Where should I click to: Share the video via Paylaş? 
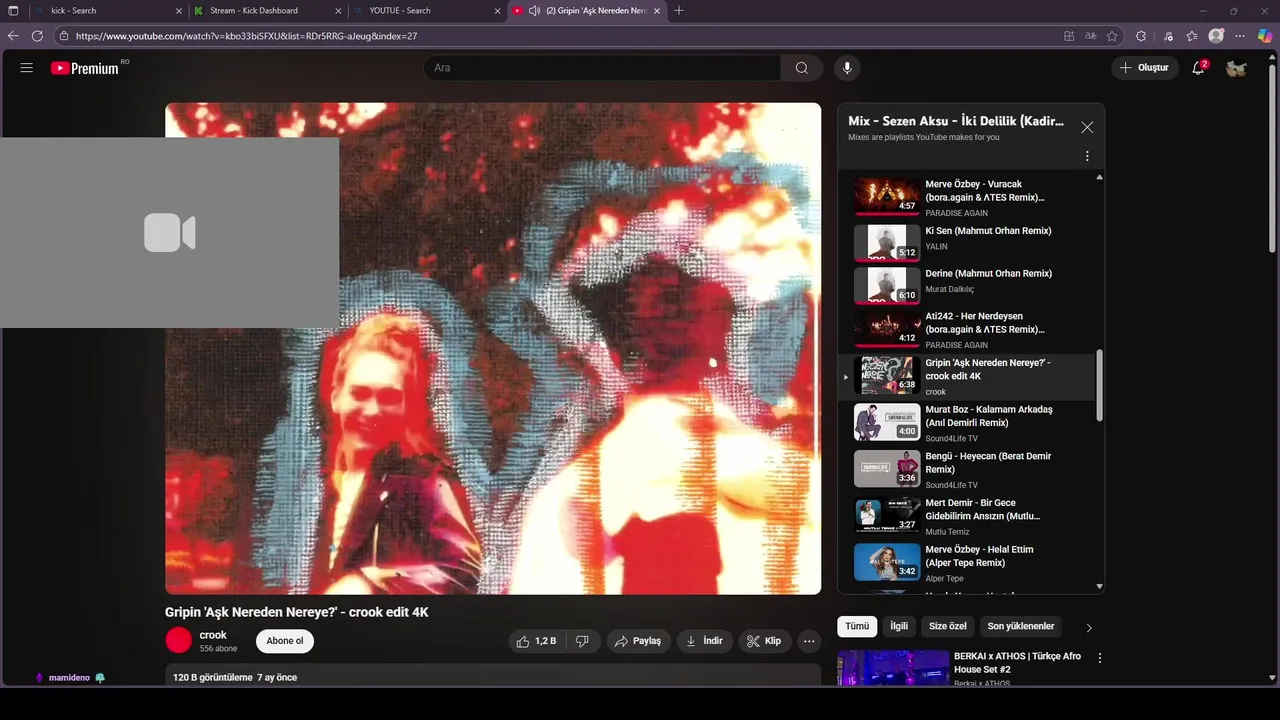[x=637, y=641]
